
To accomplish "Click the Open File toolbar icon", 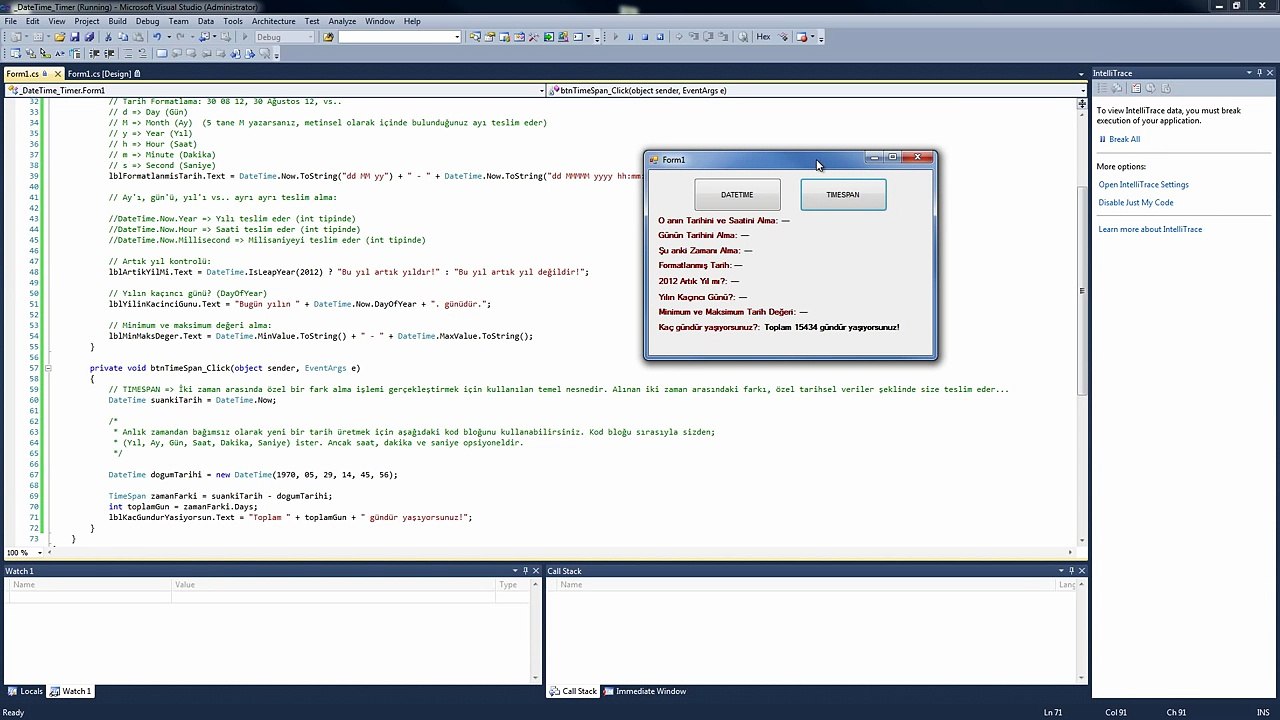I will 60,37.
